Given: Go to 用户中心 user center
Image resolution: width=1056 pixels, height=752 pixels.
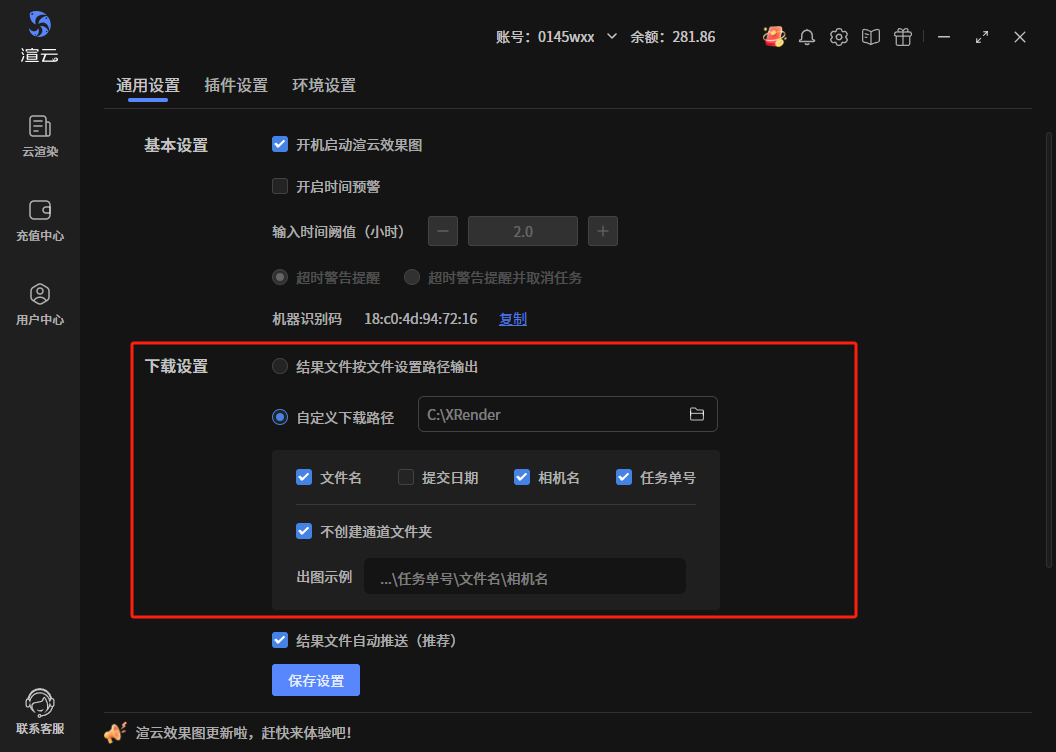Looking at the screenshot, I should (40, 304).
